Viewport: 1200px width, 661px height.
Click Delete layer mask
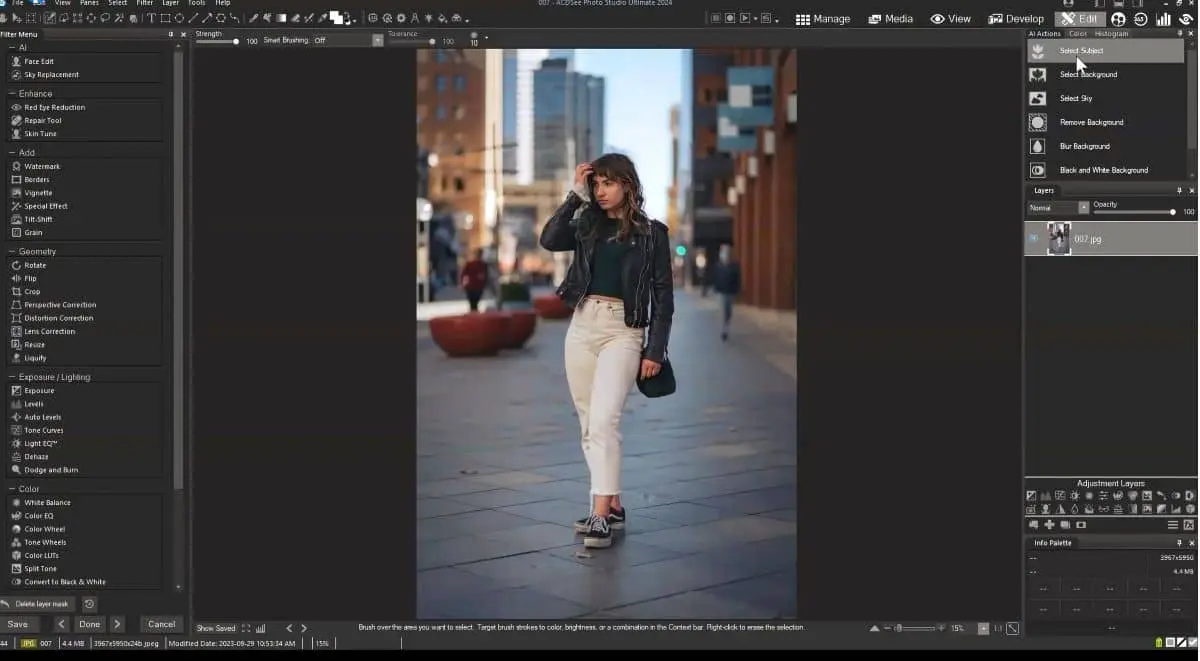(x=36, y=604)
